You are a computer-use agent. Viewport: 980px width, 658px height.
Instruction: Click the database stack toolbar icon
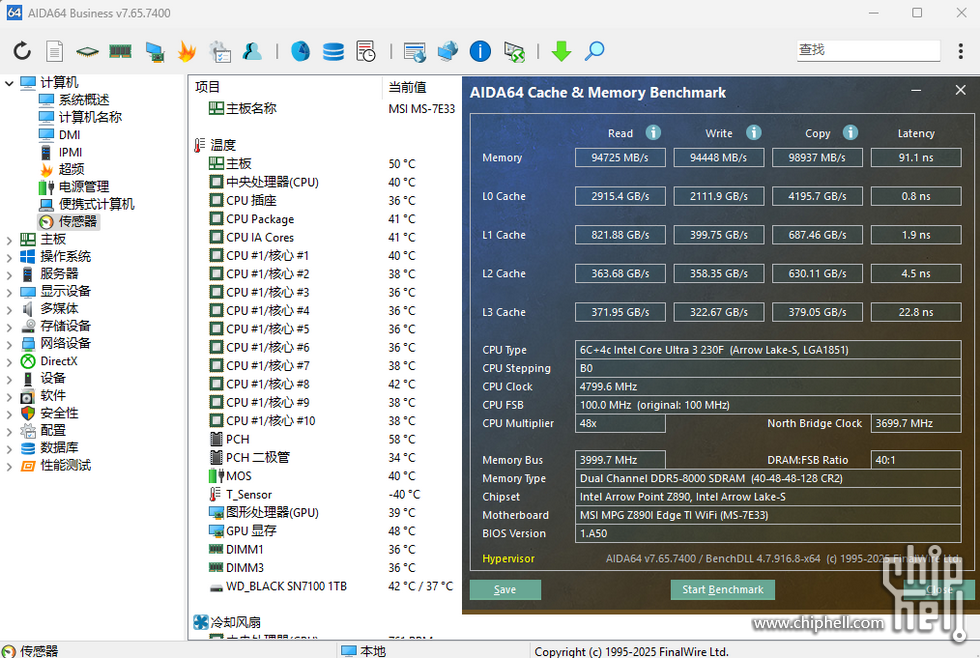click(x=333, y=51)
